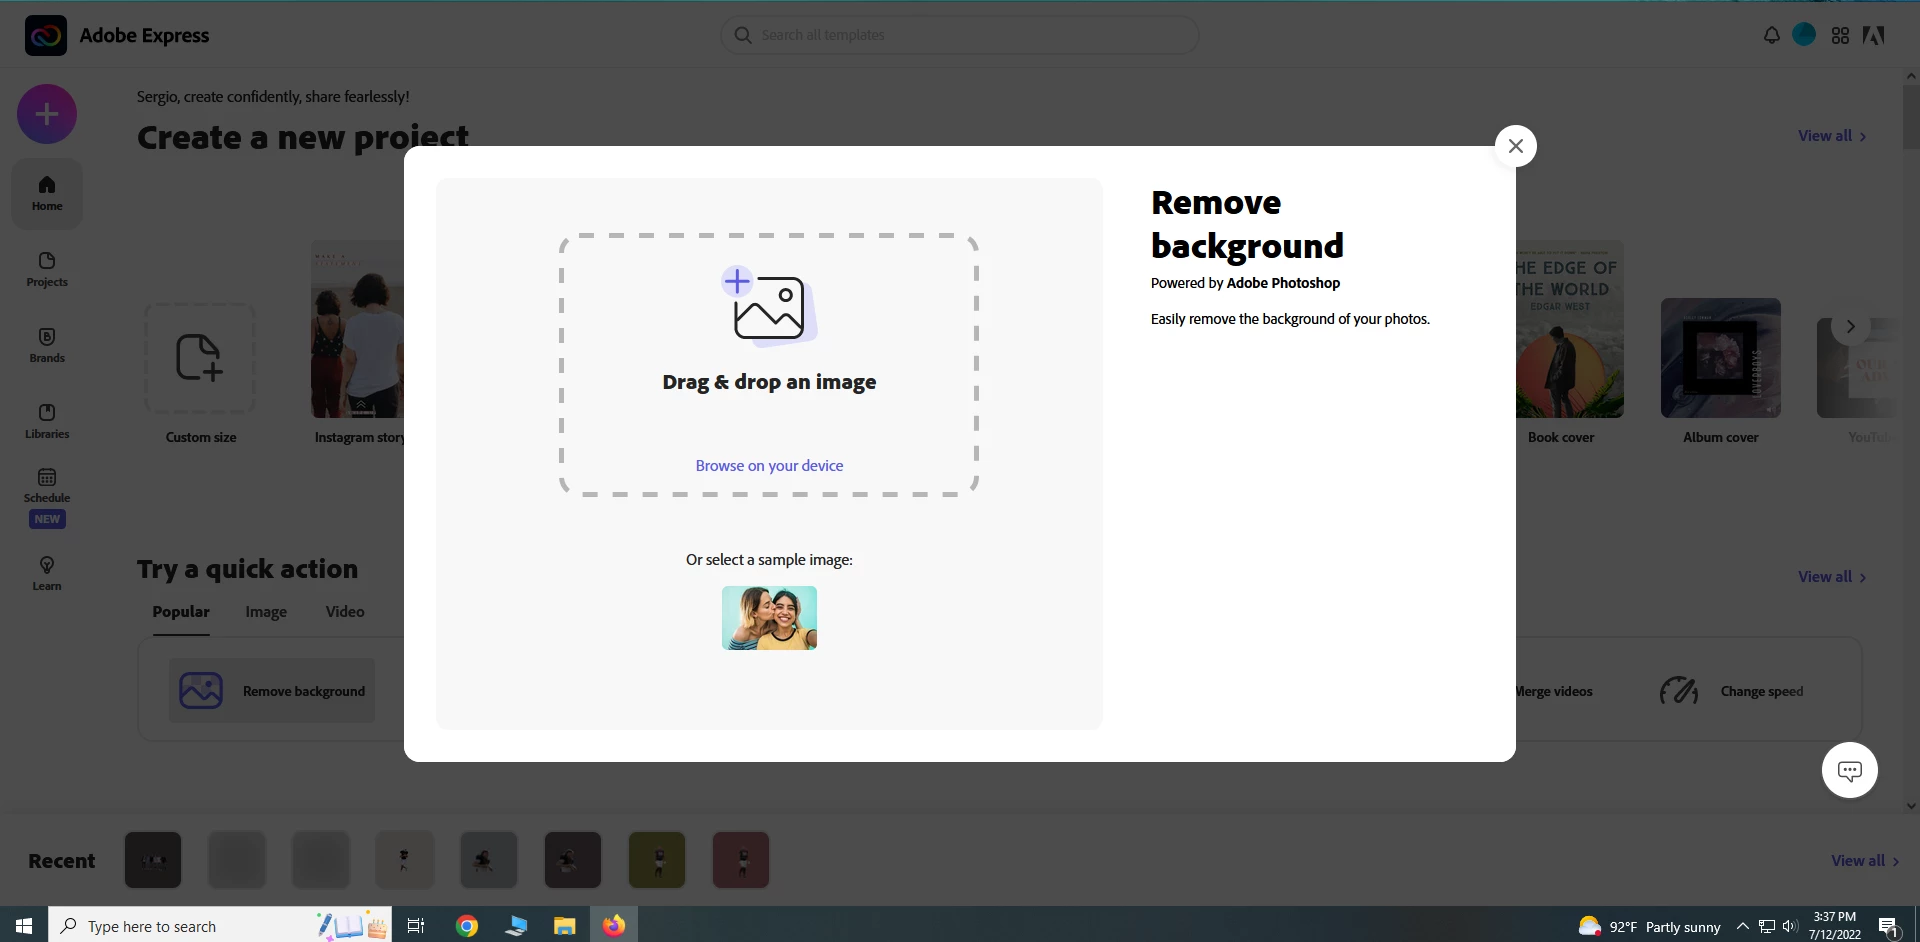Select the sample image of two women
This screenshot has height=942, width=1920.
769,618
